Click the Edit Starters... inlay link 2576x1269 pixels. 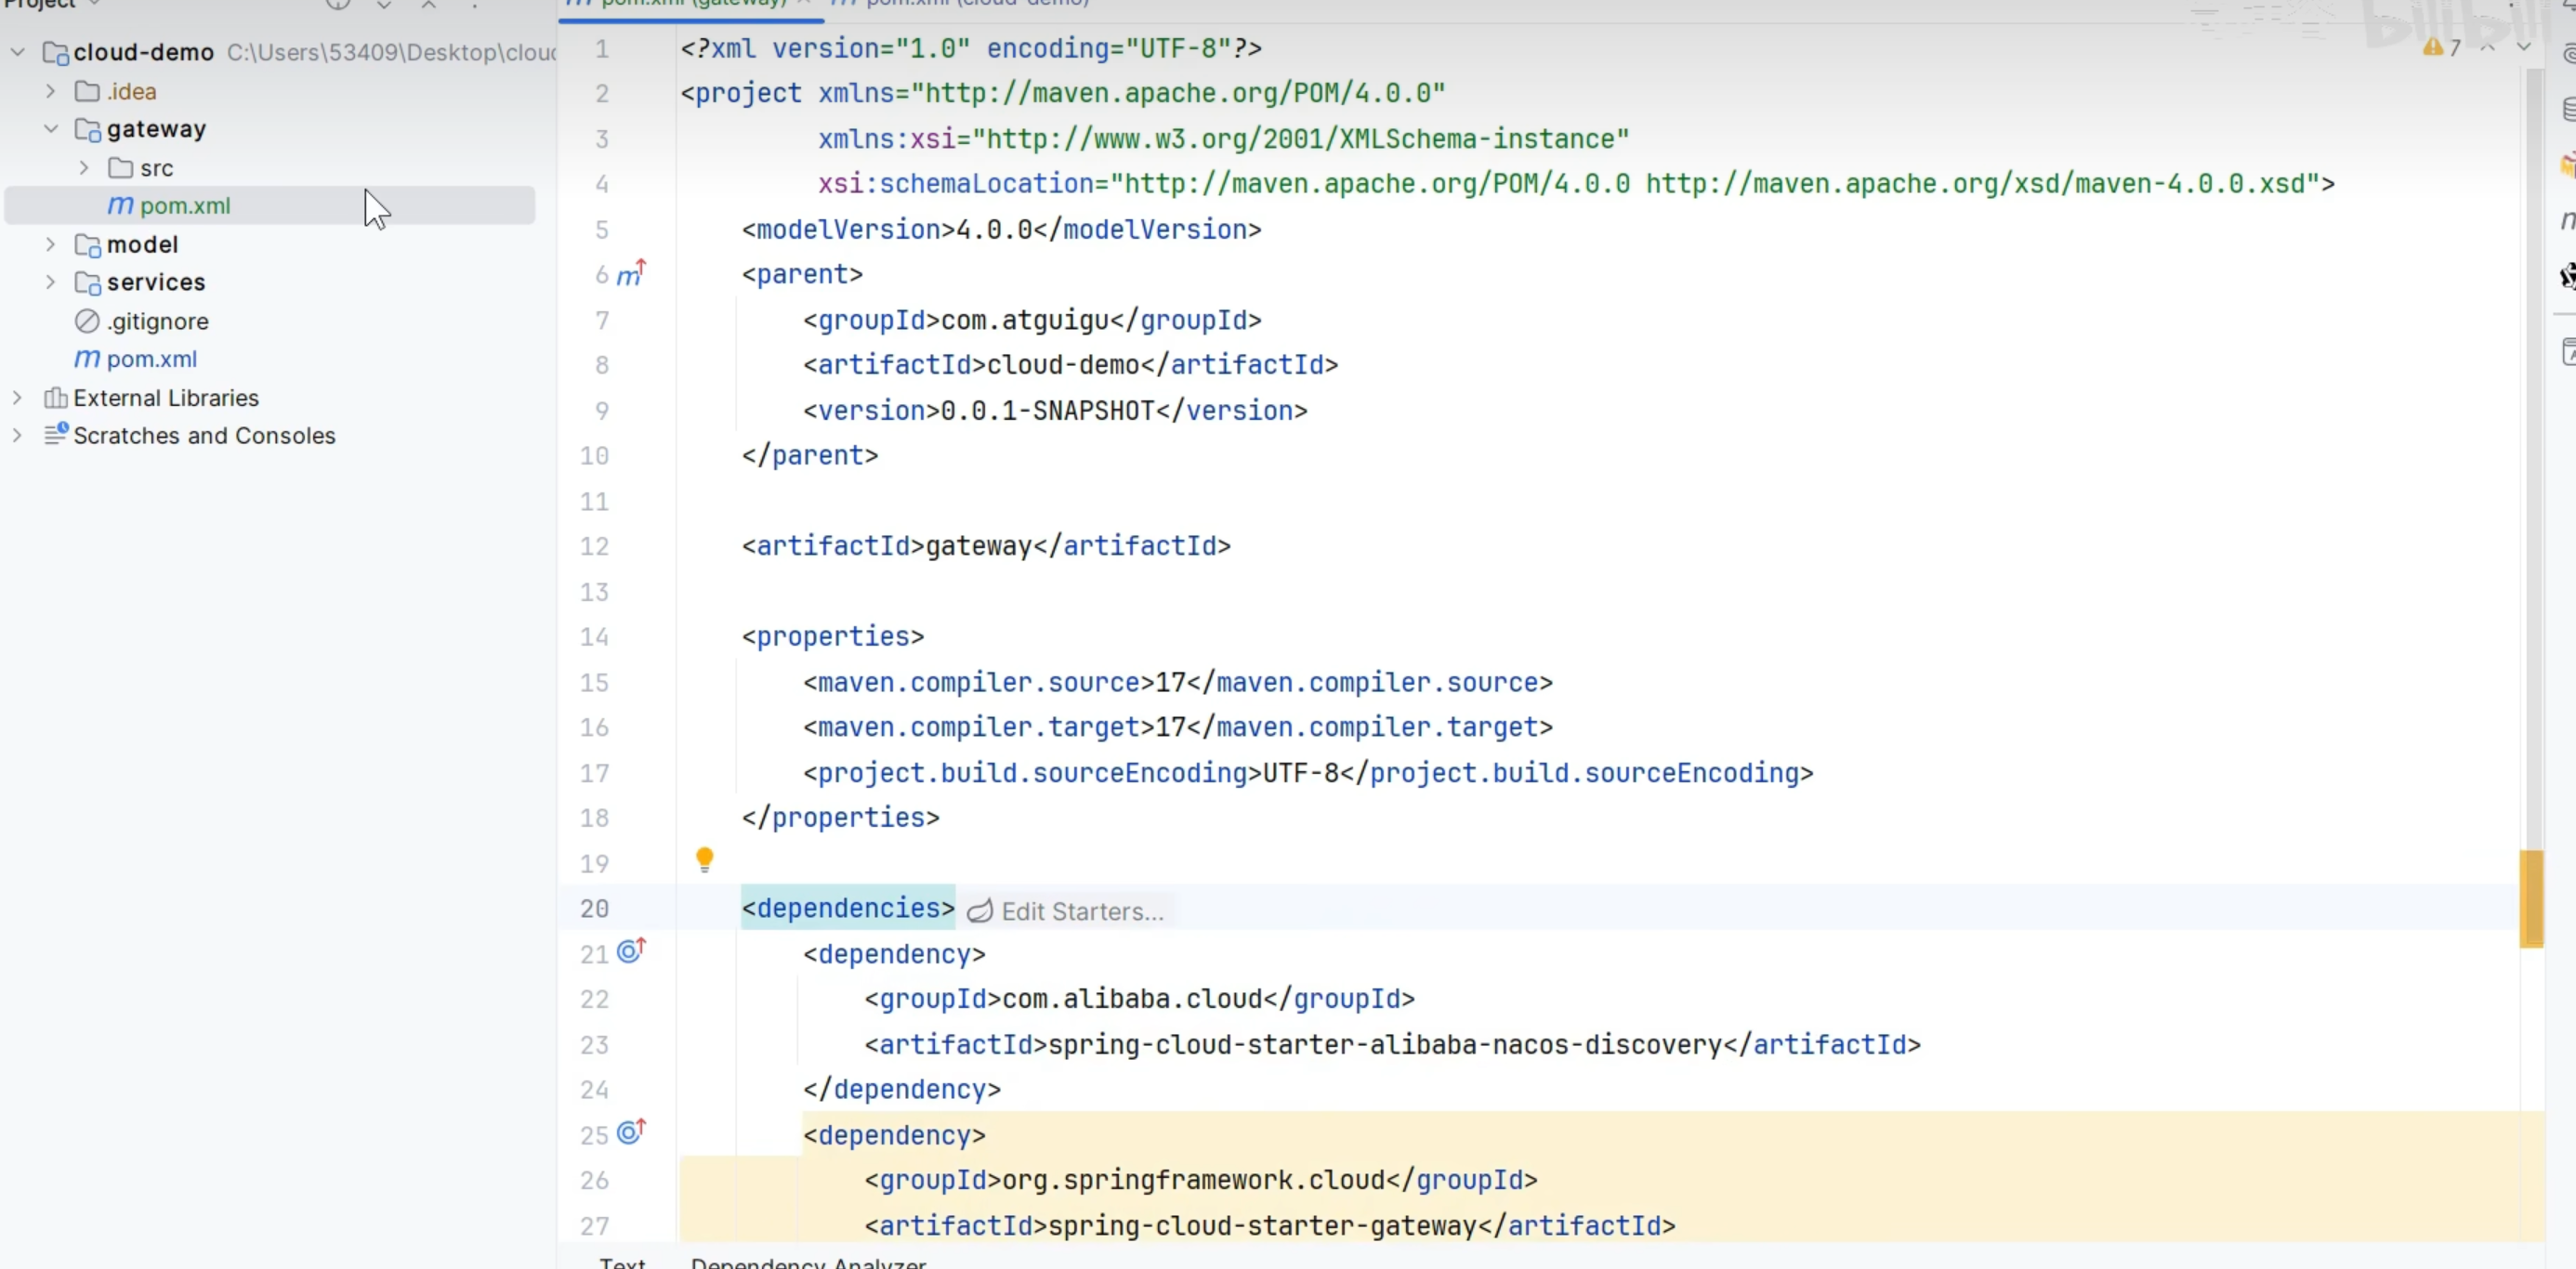[1081, 911]
